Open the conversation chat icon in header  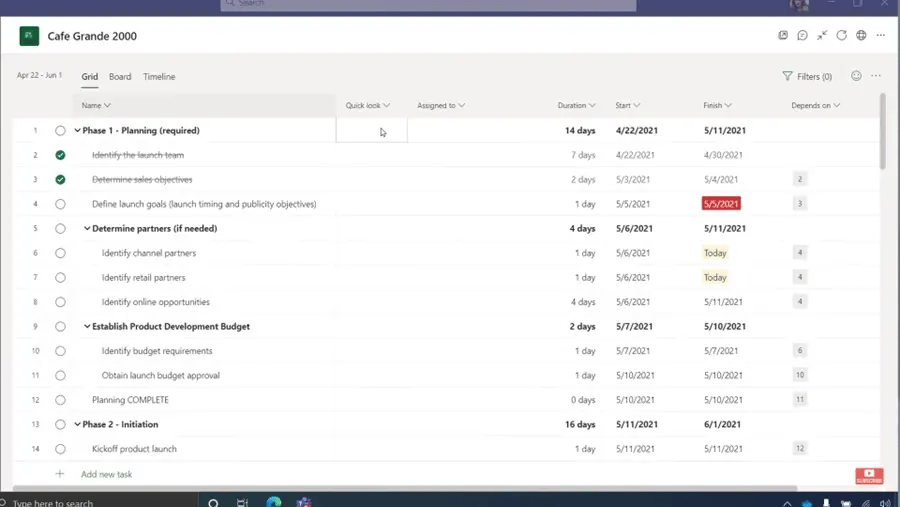[x=802, y=36]
